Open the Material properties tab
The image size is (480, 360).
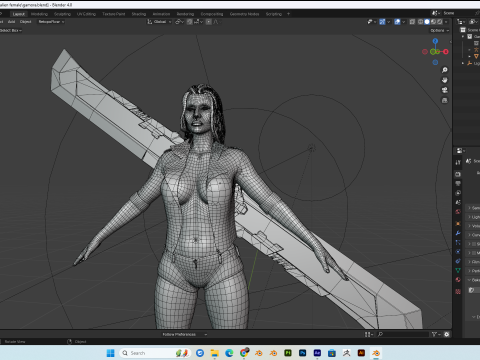click(x=458, y=280)
